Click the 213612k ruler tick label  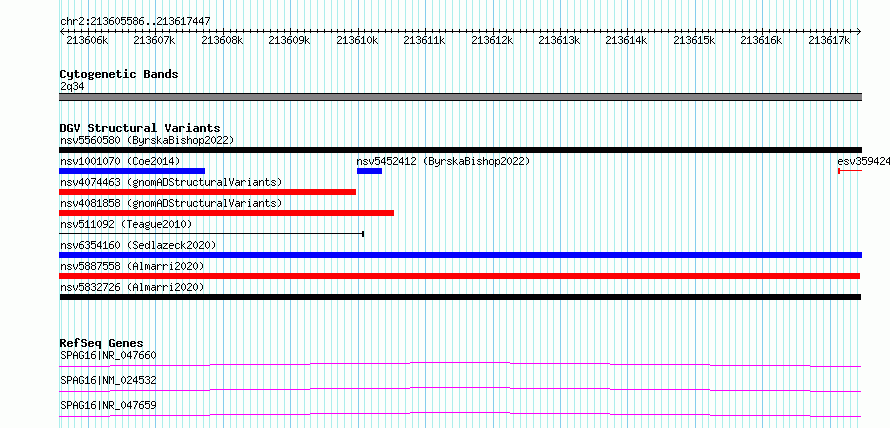pos(492,40)
